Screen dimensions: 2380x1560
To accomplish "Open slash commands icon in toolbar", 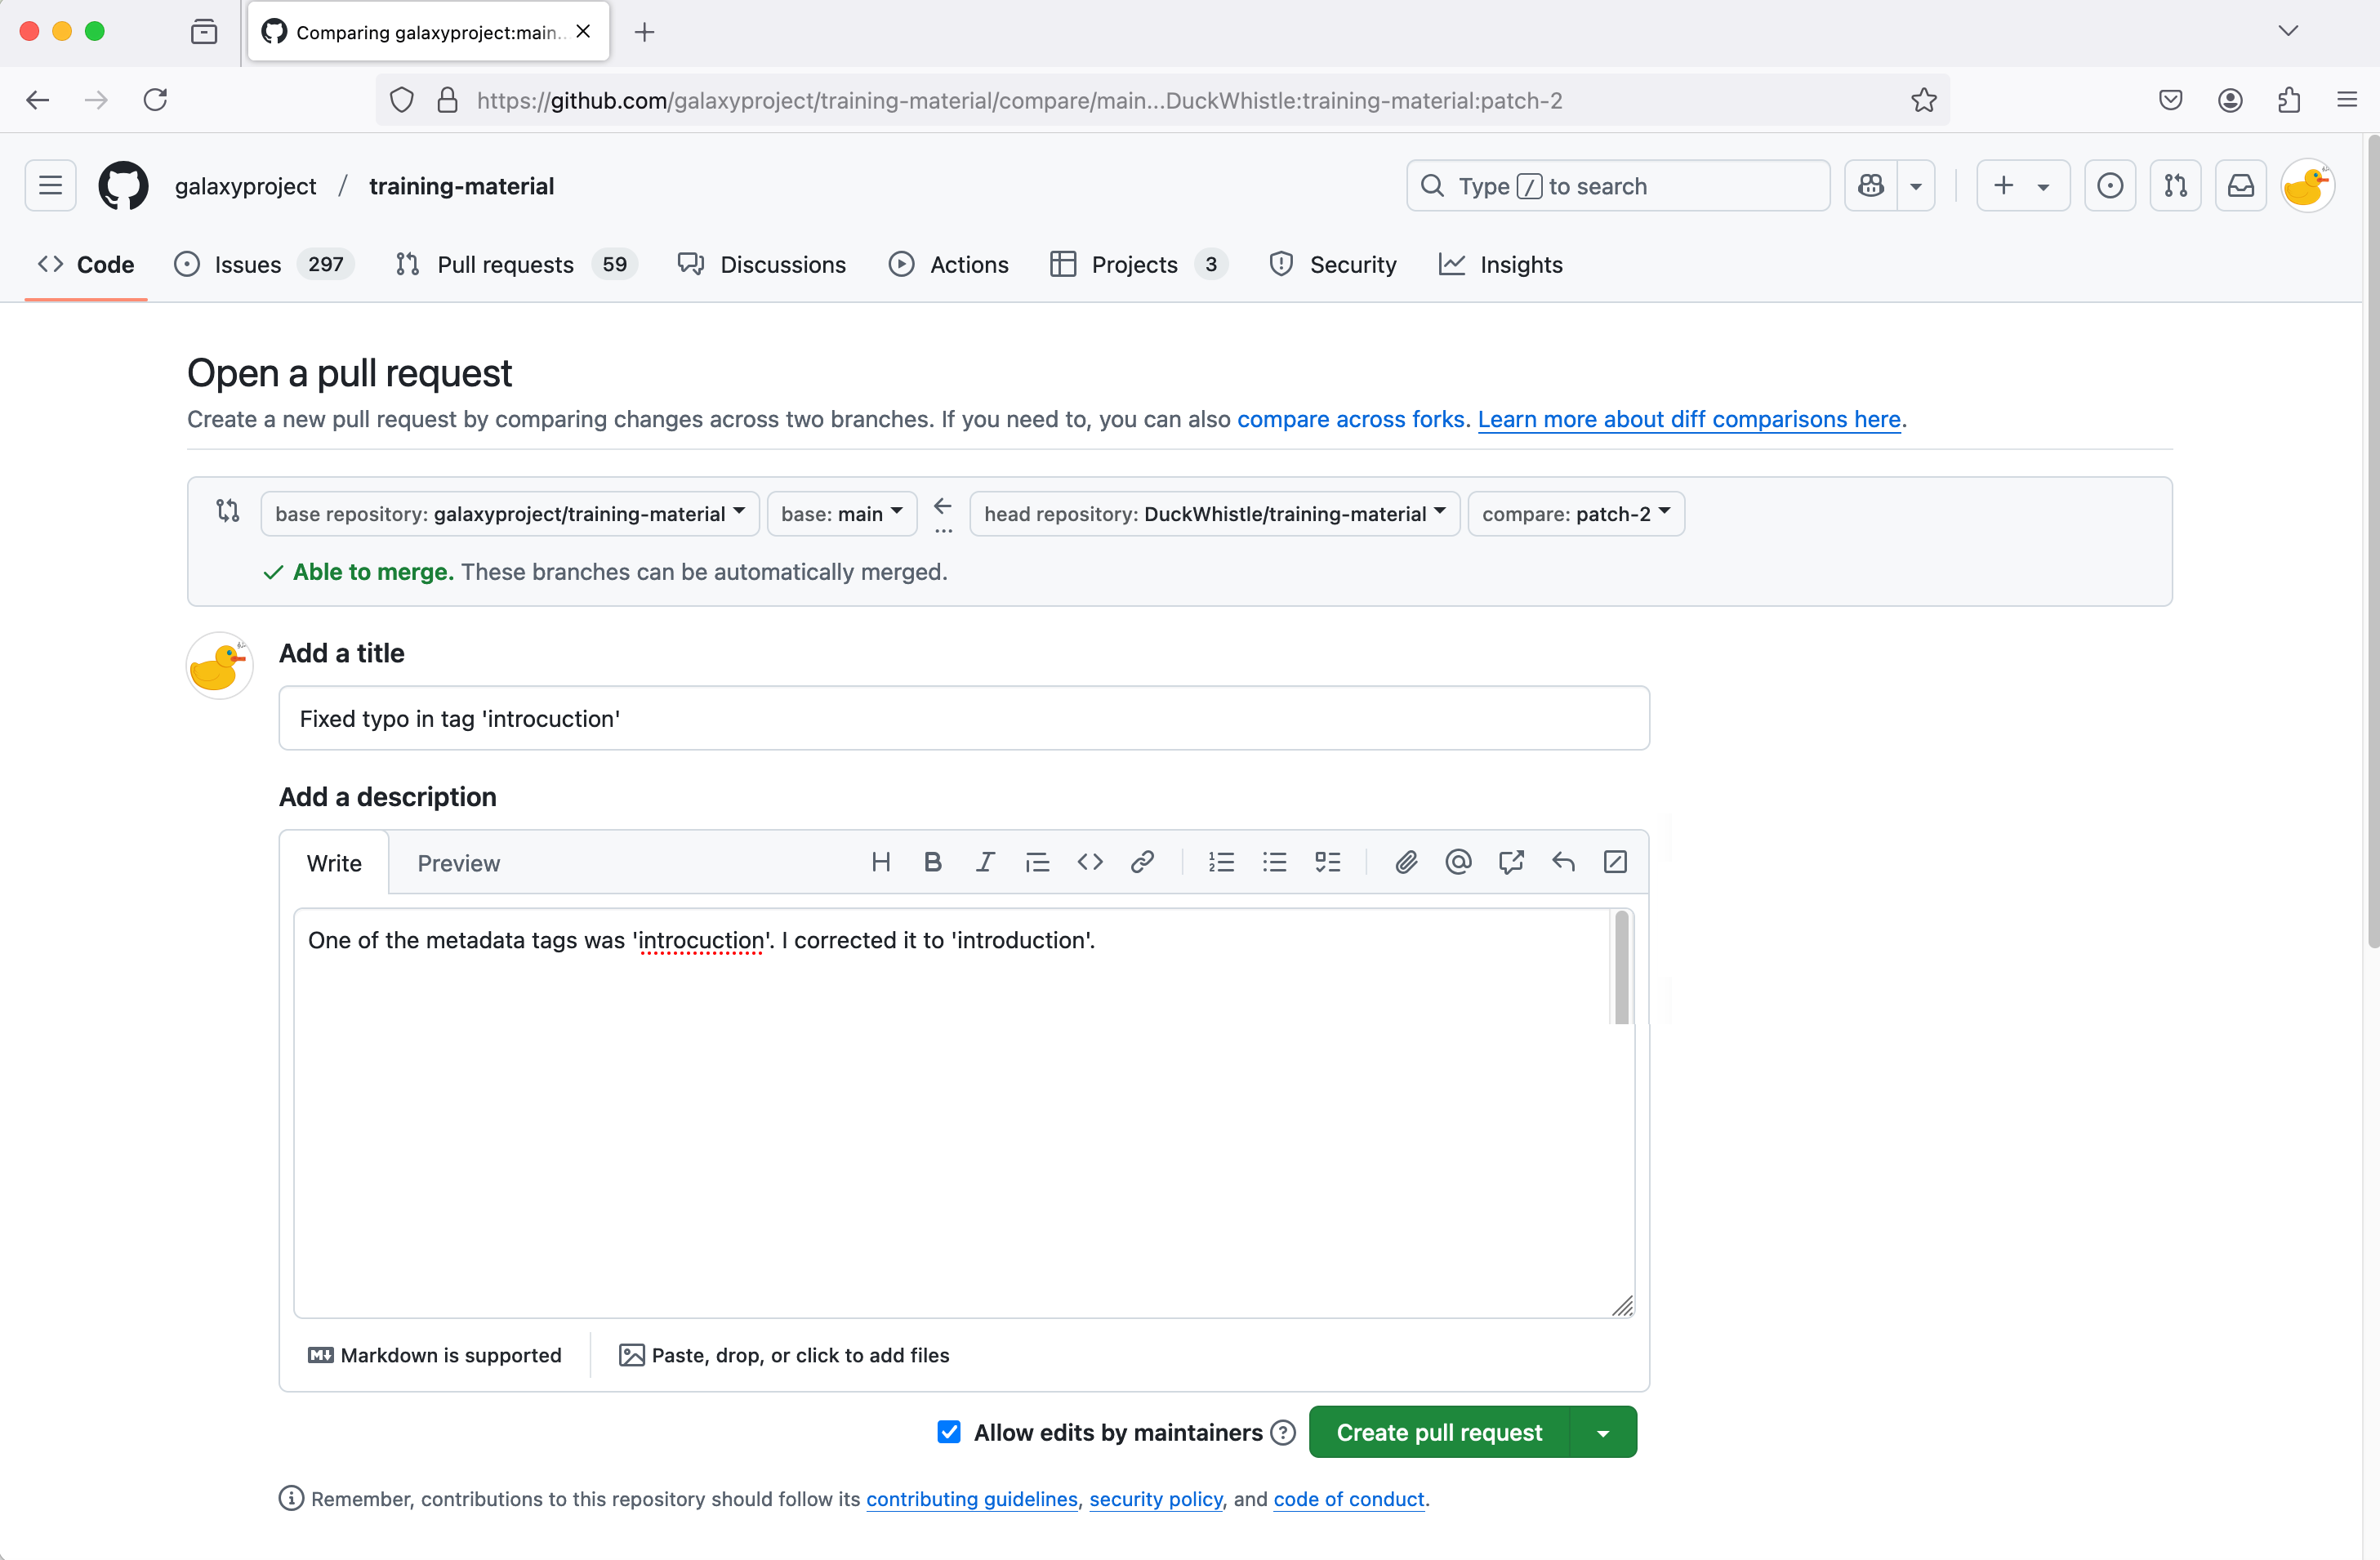I will [x=1615, y=862].
